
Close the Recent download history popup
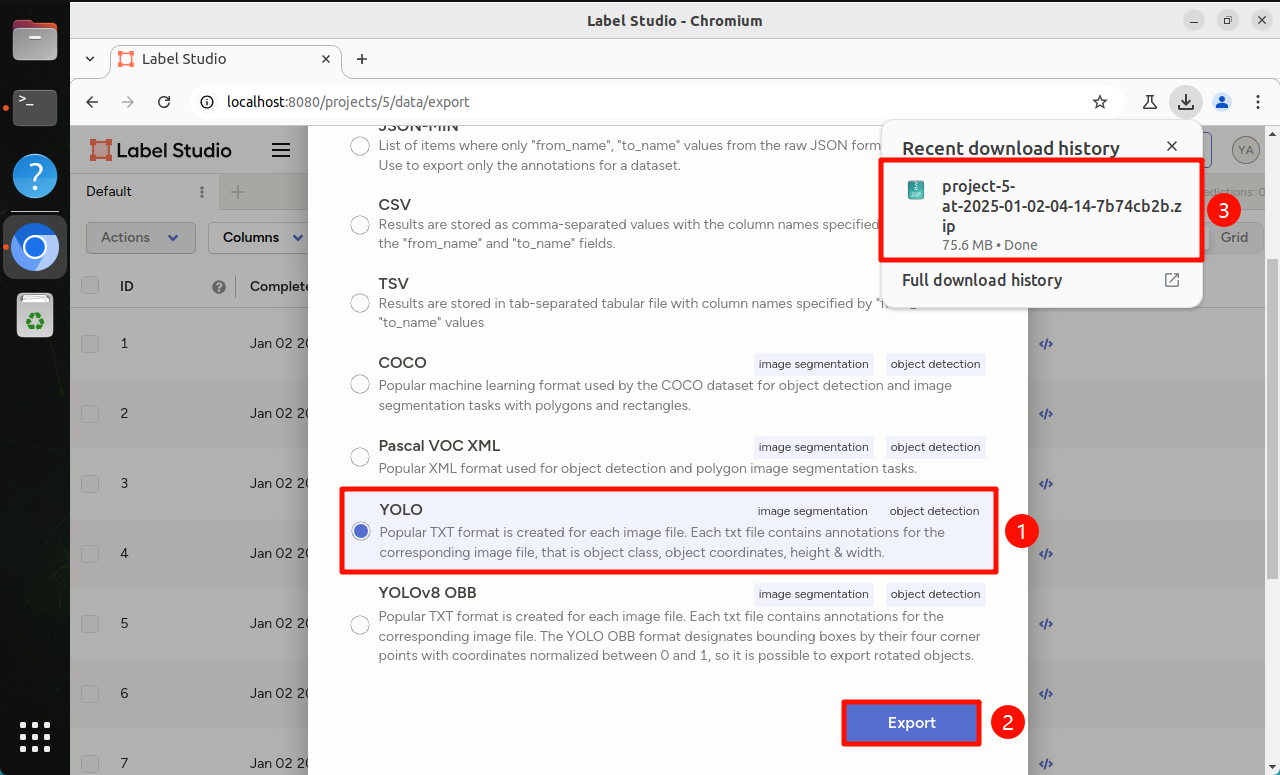1172,147
